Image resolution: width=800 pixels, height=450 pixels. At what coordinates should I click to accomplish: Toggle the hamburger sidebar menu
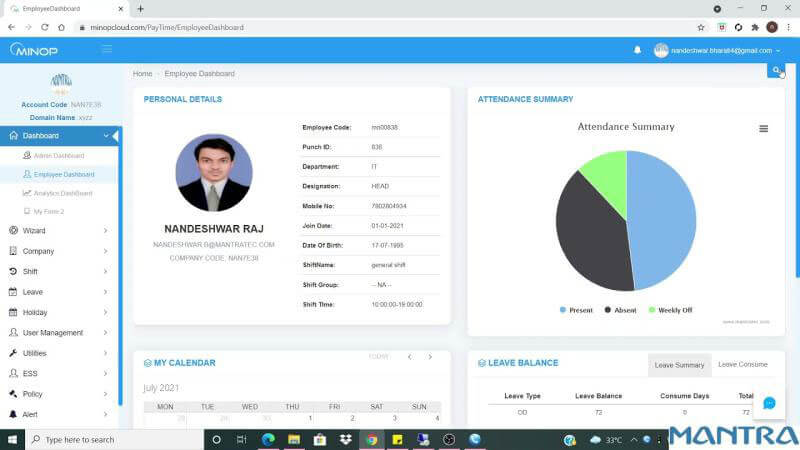107,49
